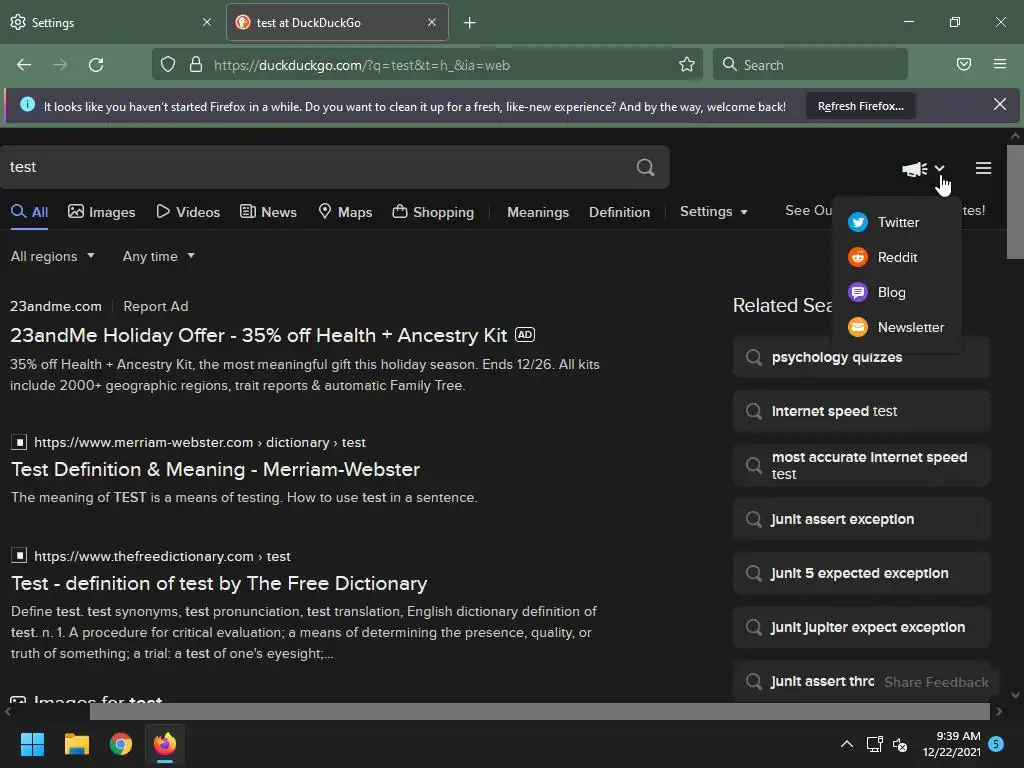Open the DuckDuckGo side hamburger menu
1024x768 pixels.
click(983, 168)
